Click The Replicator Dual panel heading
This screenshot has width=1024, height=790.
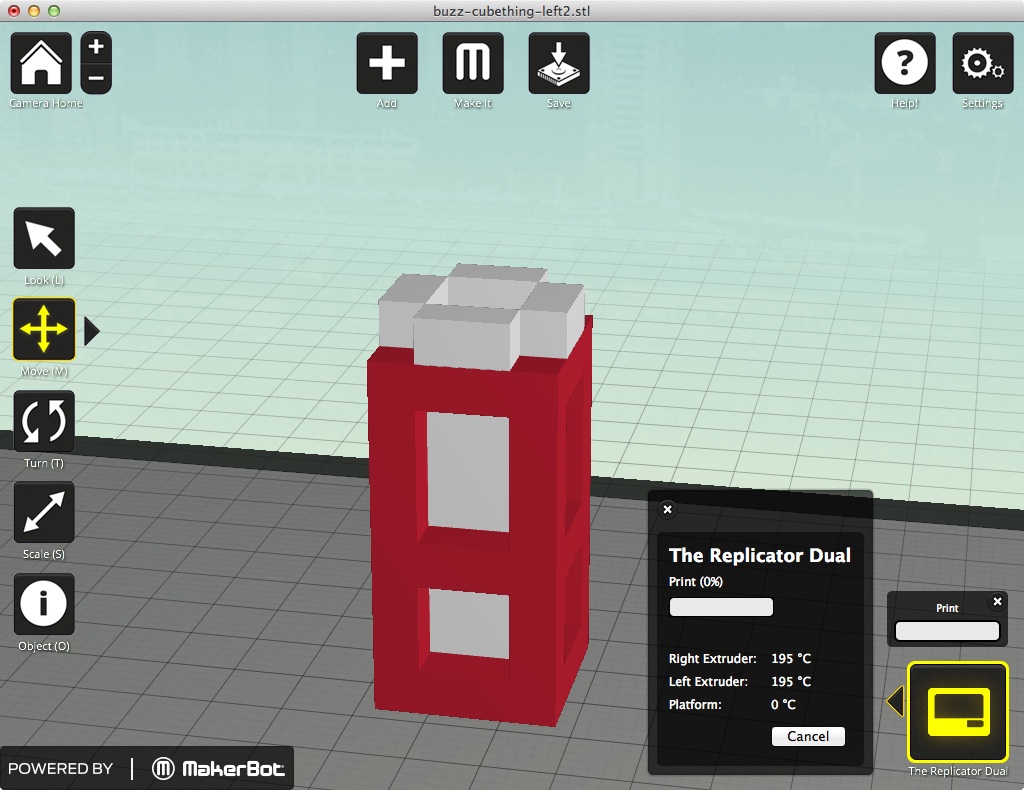(x=760, y=556)
